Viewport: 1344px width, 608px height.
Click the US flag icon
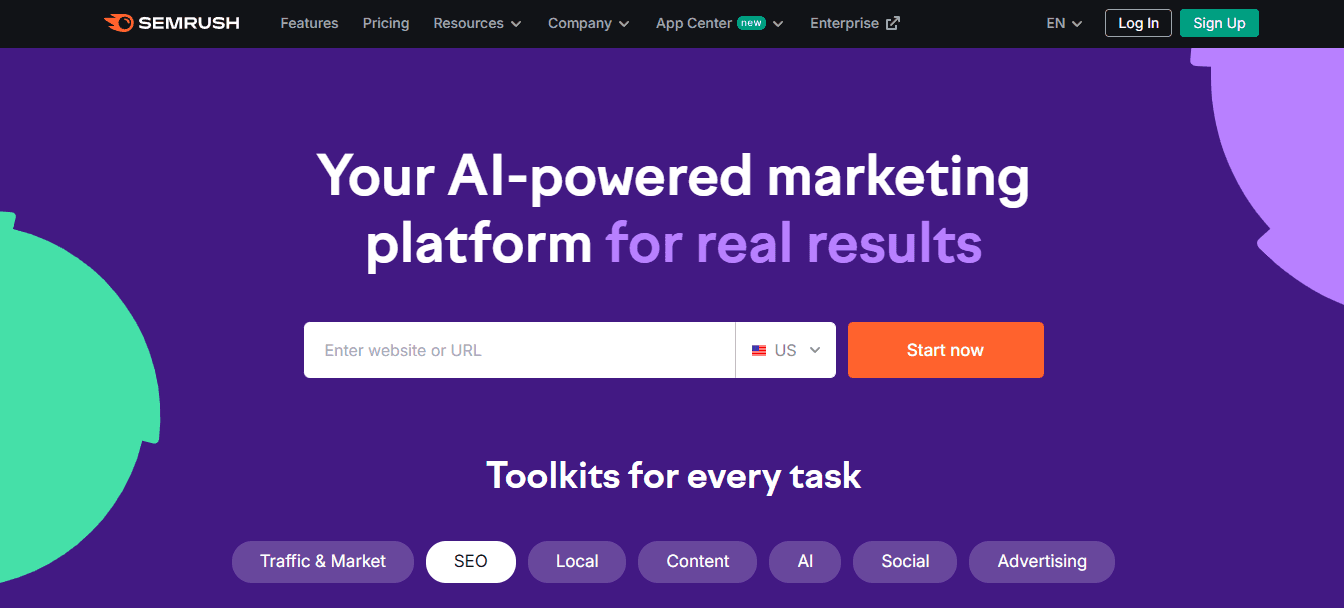tap(759, 350)
